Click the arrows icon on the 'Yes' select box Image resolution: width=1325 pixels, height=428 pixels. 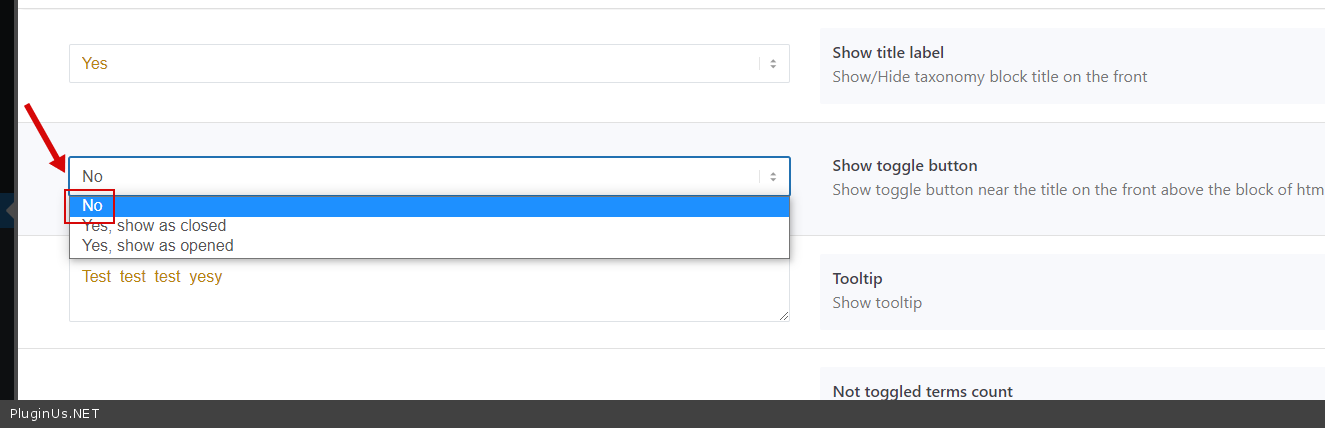point(772,64)
